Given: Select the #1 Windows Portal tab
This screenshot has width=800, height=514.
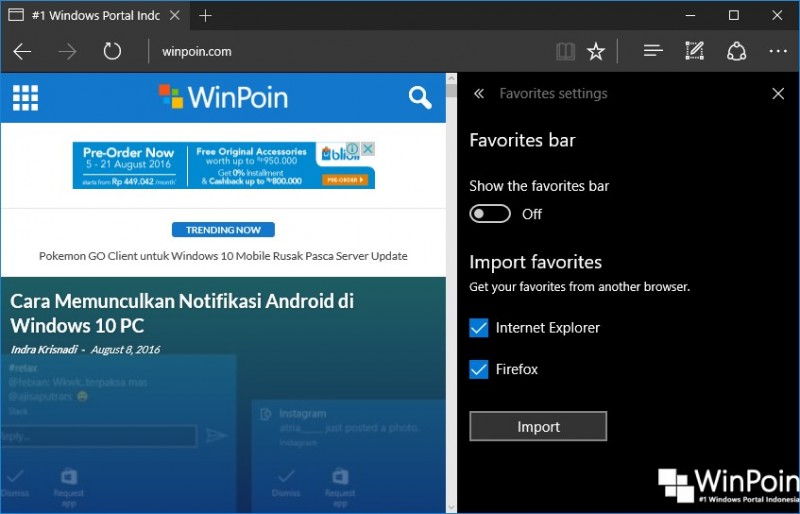Looking at the screenshot, I should point(95,15).
